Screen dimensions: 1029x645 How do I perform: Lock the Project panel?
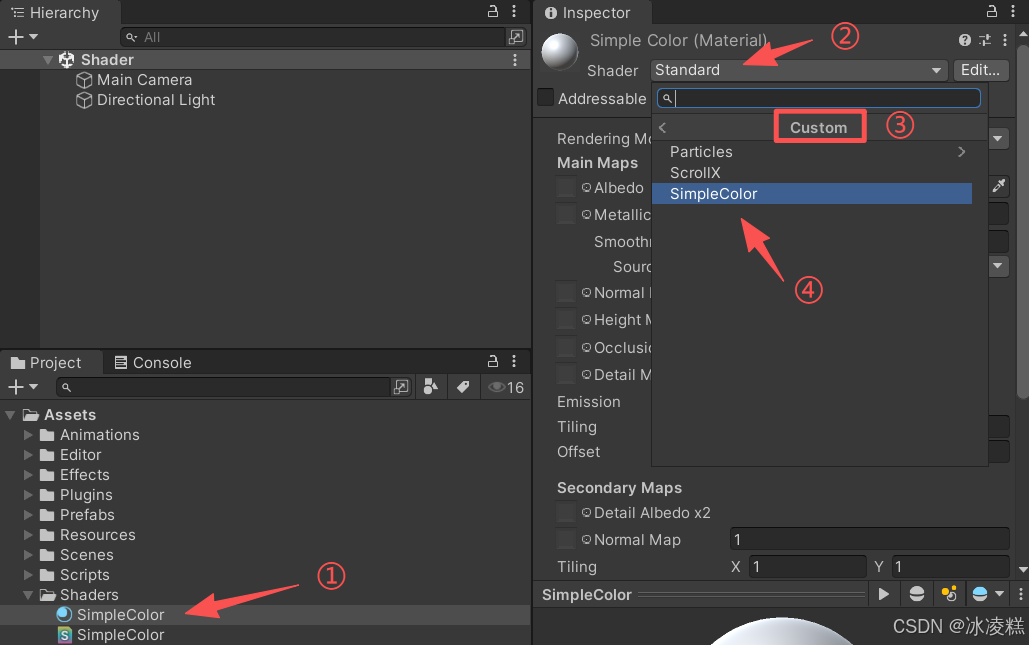(492, 362)
